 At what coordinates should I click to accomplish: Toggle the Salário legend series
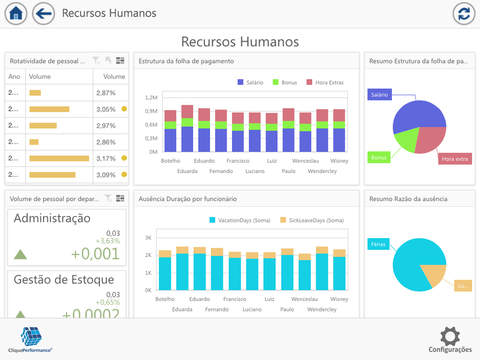point(250,82)
